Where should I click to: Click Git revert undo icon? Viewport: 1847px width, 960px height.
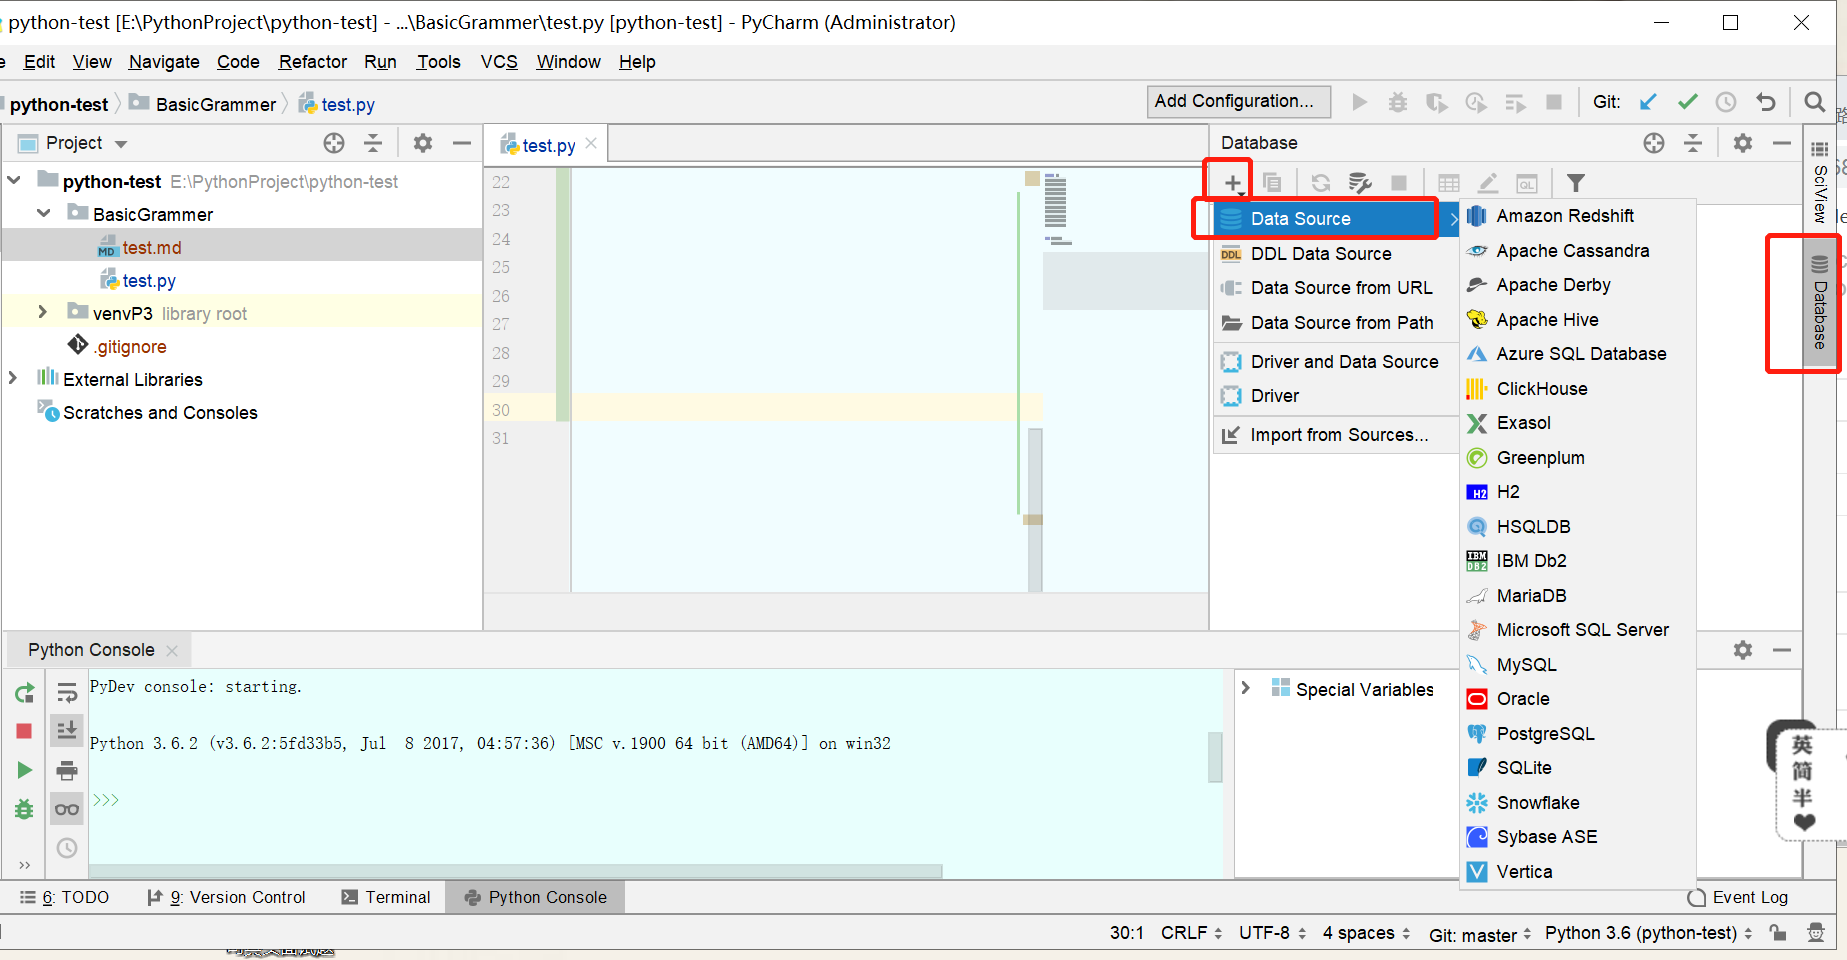click(1766, 102)
